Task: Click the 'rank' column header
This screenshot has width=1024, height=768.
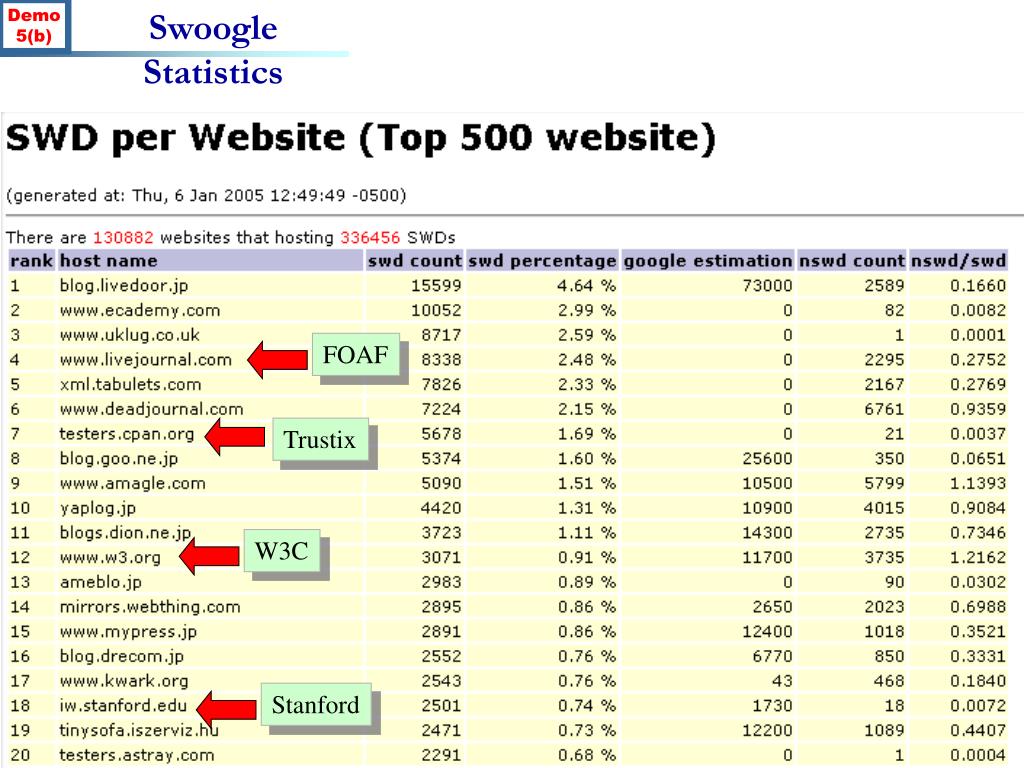Action: 31,261
